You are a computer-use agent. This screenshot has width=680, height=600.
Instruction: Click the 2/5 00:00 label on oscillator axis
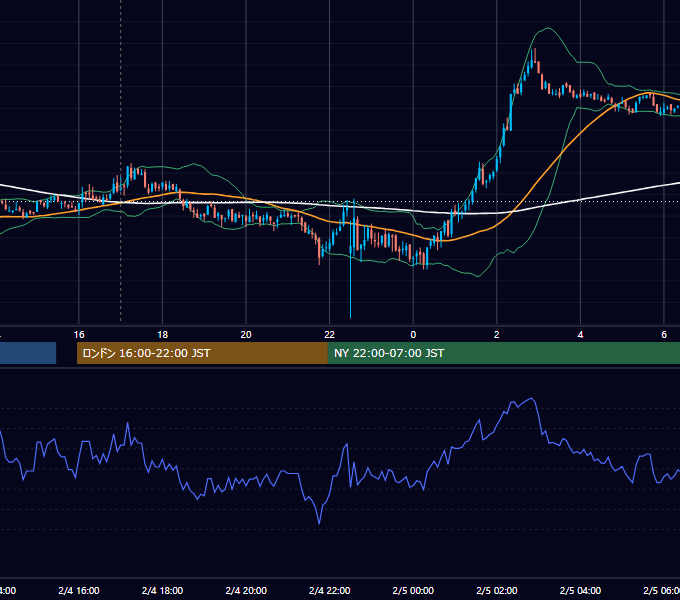tap(413, 590)
